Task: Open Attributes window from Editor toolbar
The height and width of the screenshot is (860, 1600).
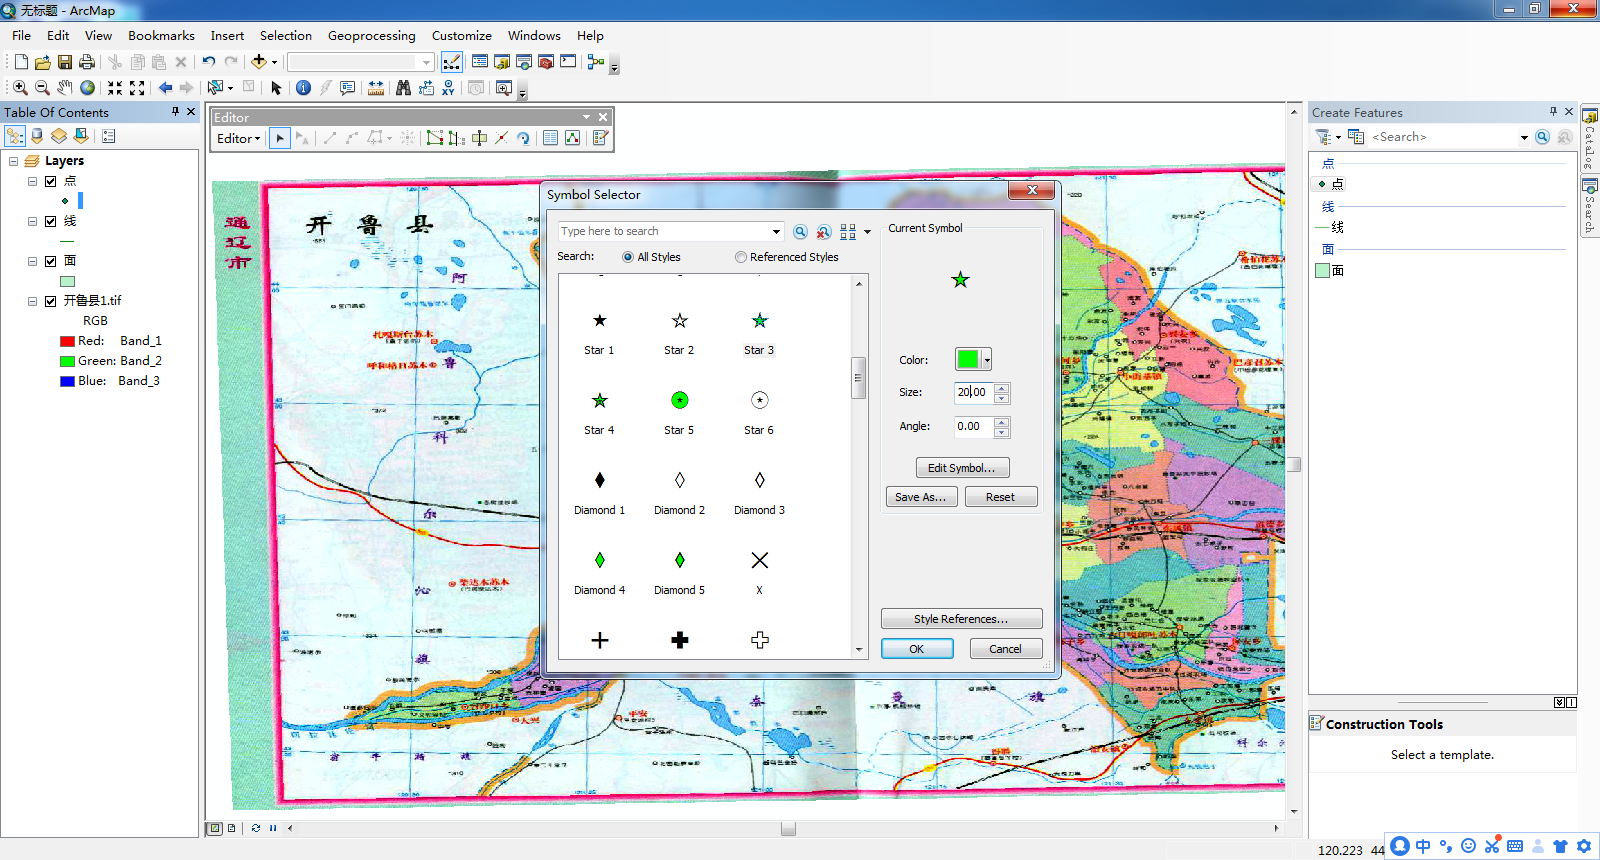Action: pos(550,138)
